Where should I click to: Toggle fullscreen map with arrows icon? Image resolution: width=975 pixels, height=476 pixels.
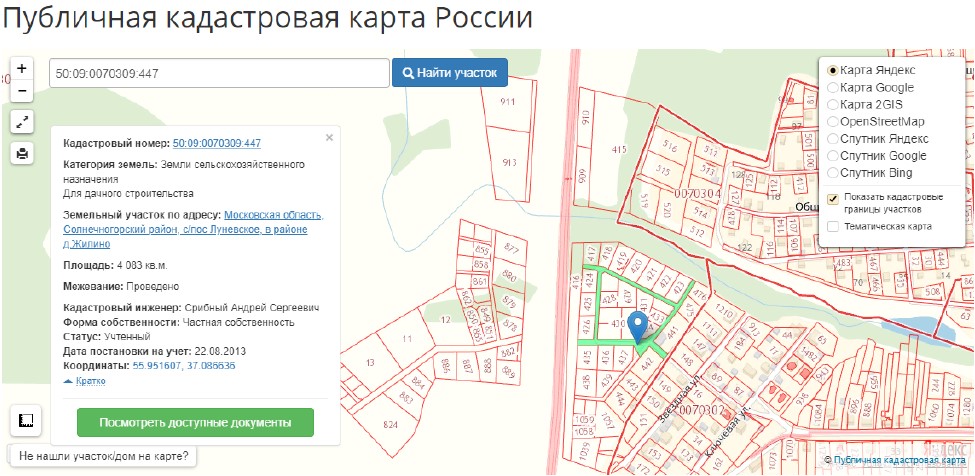pyautogui.click(x=22, y=122)
